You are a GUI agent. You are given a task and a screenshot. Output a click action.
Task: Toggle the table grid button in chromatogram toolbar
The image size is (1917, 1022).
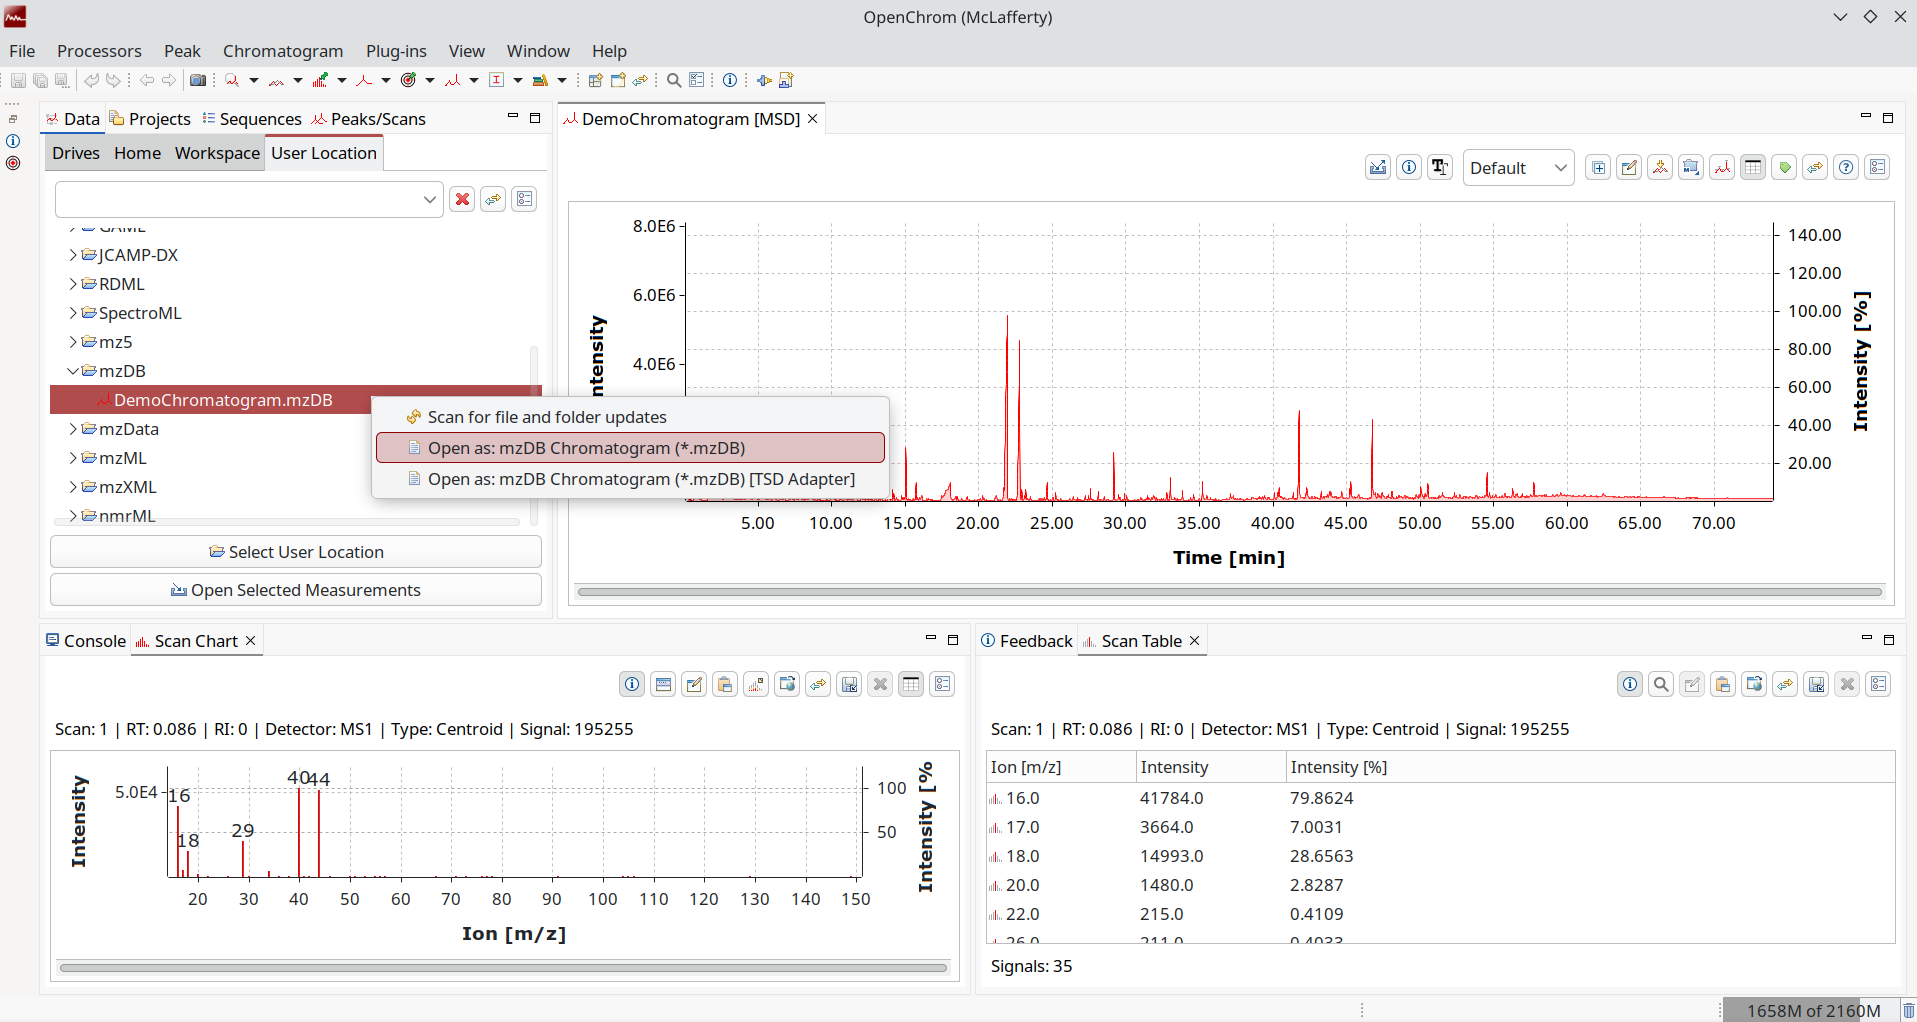coord(1753,168)
